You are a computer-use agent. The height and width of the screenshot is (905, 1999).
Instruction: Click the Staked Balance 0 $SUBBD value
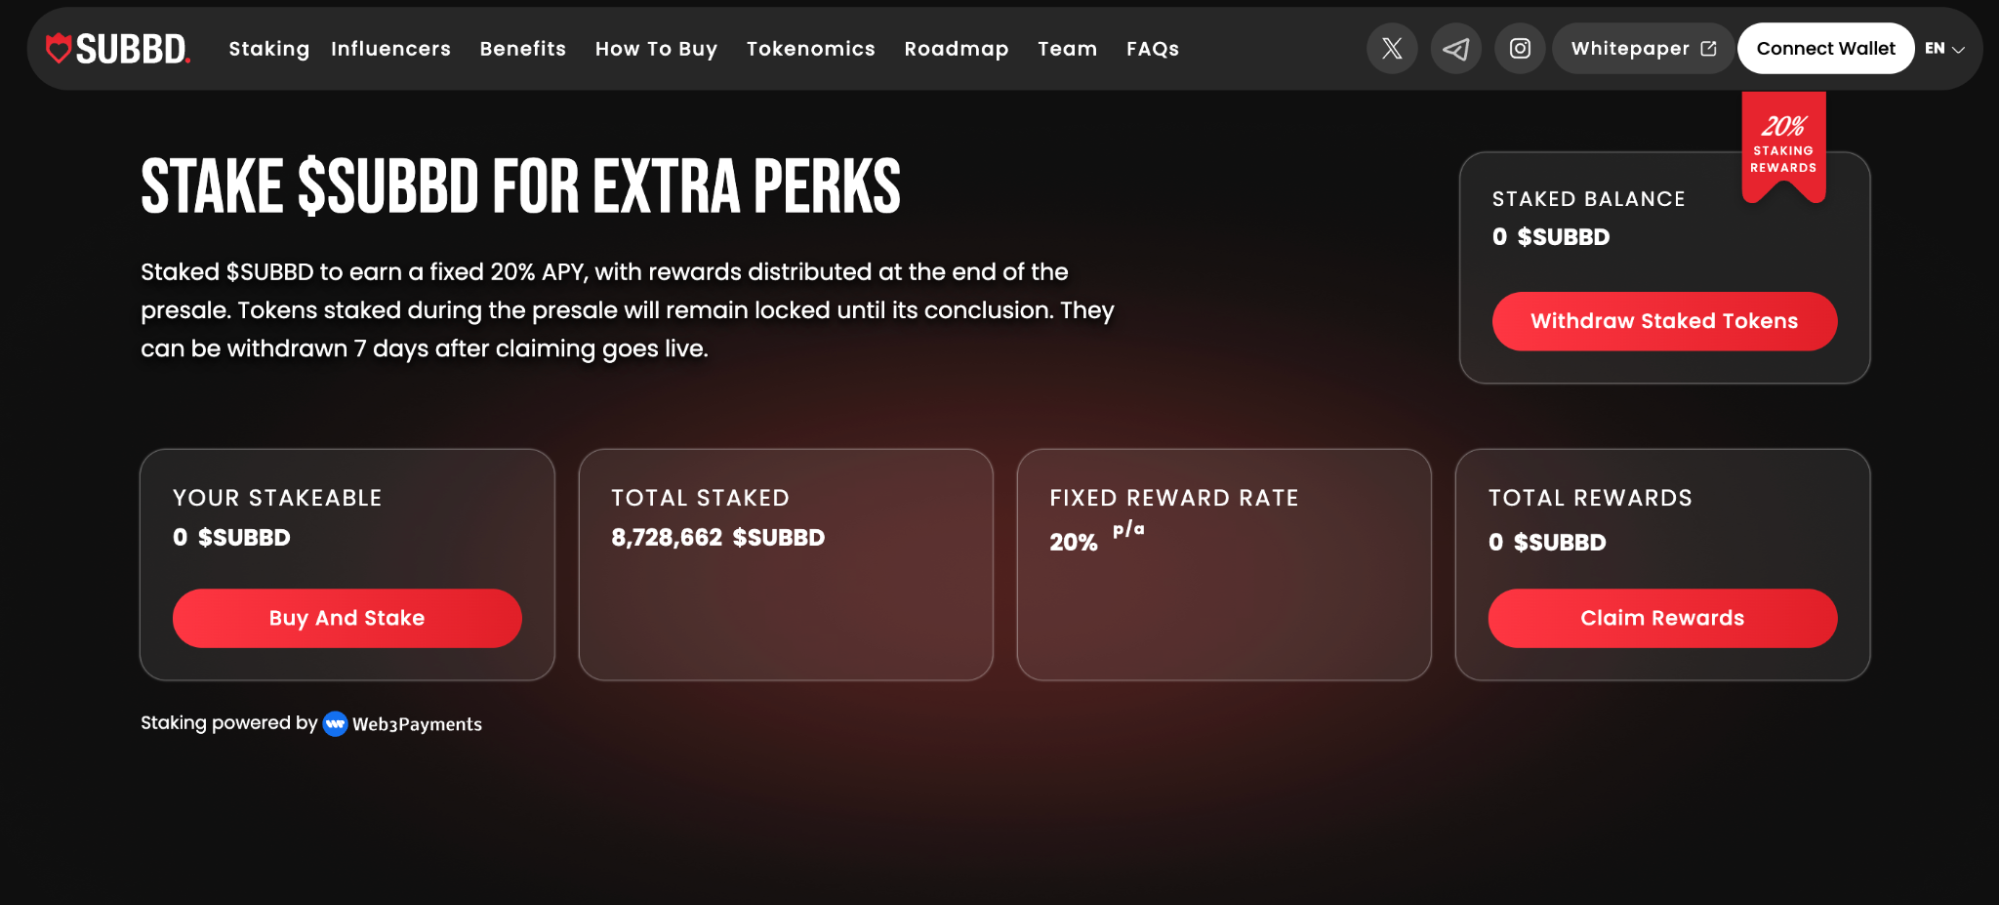click(1551, 237)
